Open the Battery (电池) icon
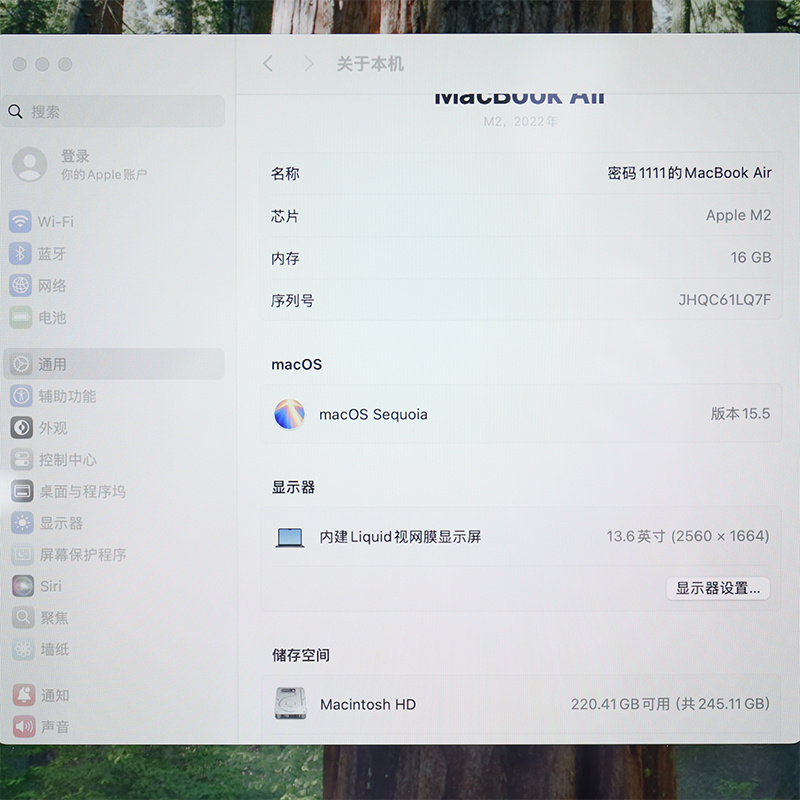Screen dimensions: 800x800 coord(21,317)
